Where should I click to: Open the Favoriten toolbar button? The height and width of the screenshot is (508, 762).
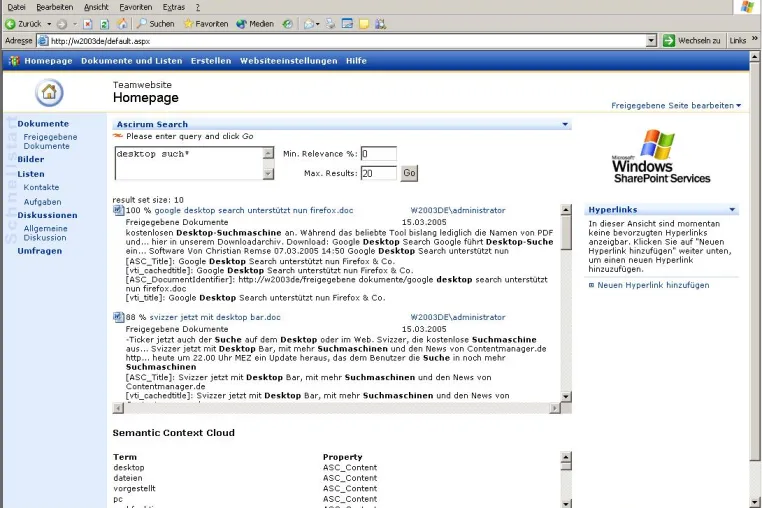tap(206, 24)
